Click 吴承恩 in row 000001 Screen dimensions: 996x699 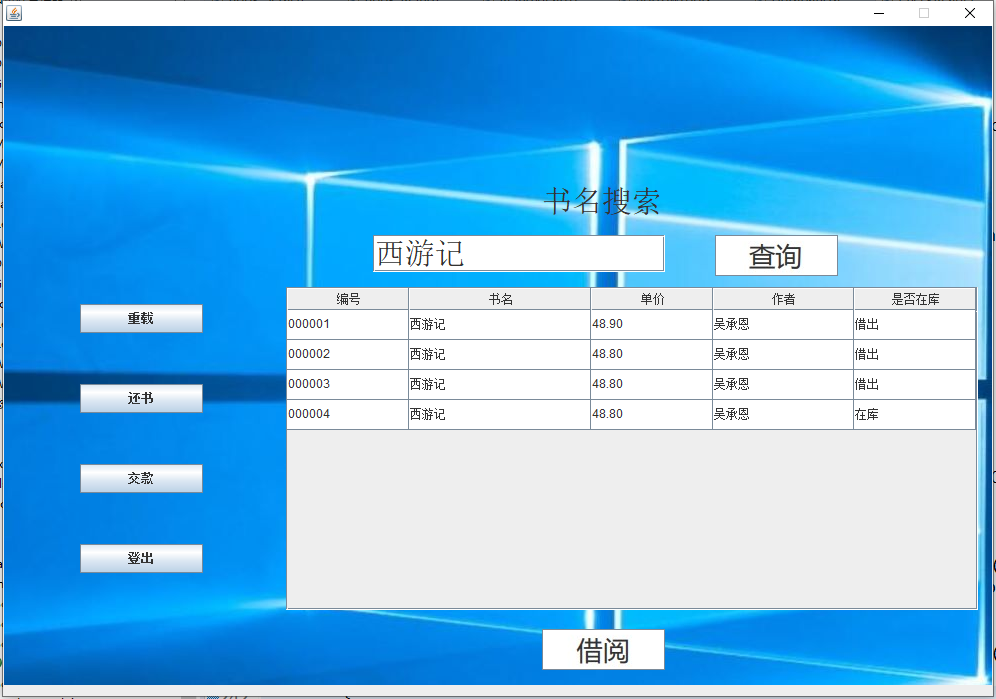783,324
